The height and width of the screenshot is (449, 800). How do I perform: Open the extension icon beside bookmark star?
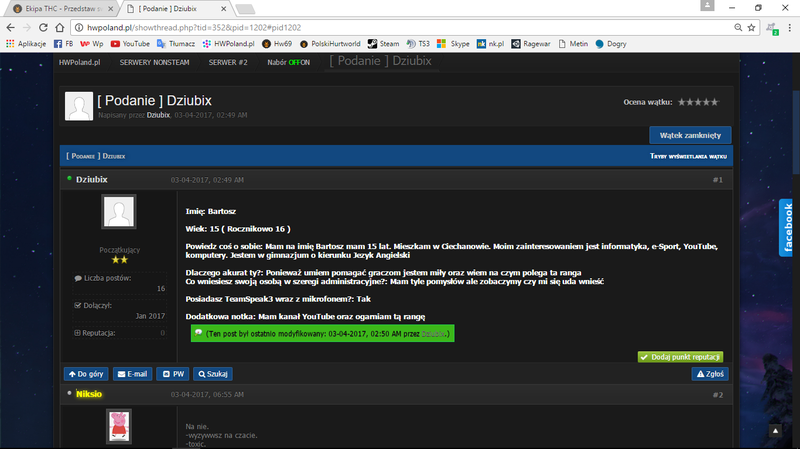tap(772, 29)
